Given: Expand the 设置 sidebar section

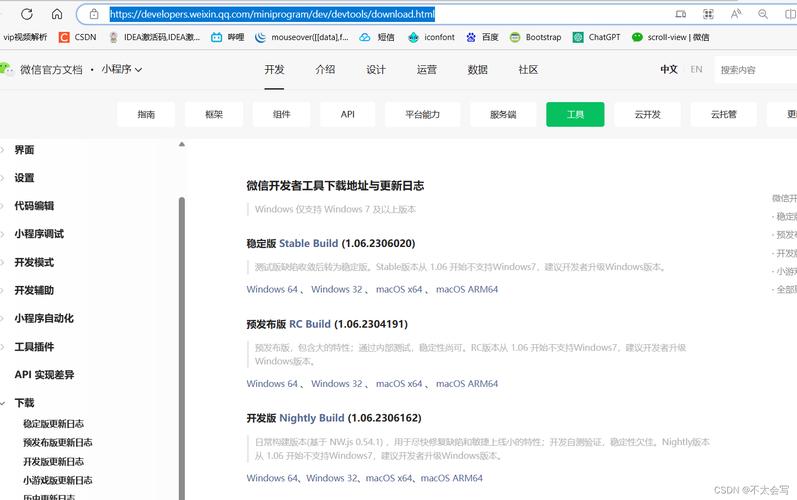Looking at the screenshot, I should pos(24,178).
